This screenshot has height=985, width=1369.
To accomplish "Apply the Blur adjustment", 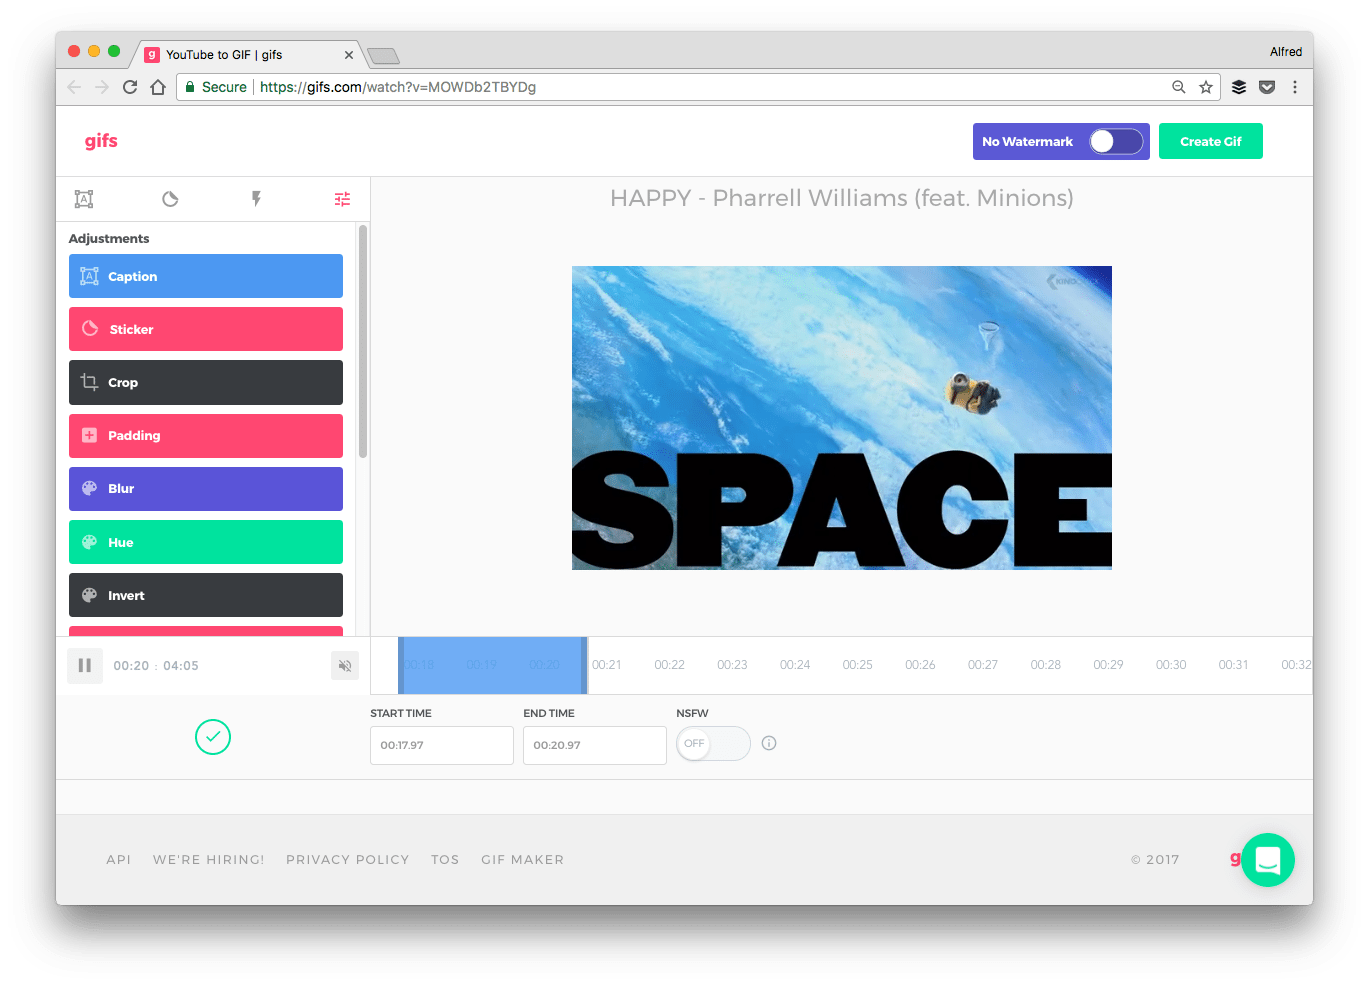I will 206,489.
